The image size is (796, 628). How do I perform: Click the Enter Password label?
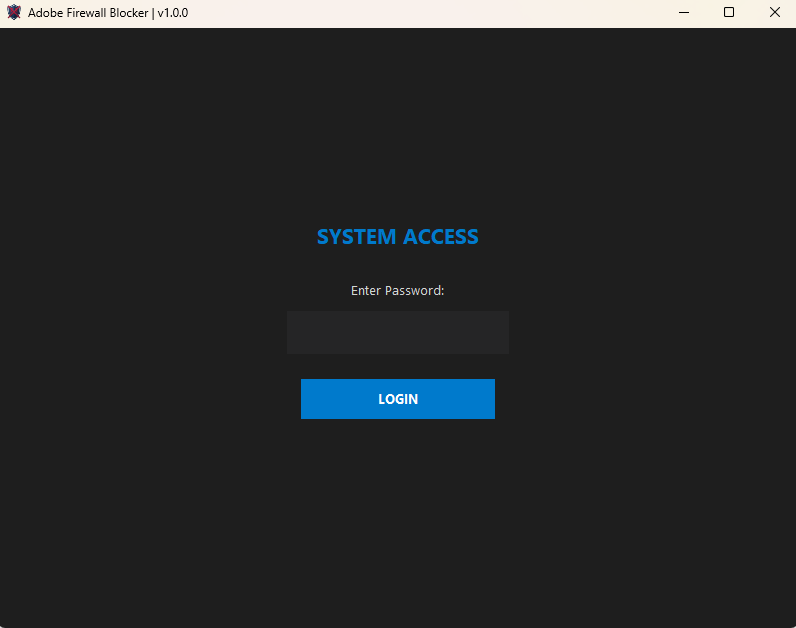click(397, 291)
